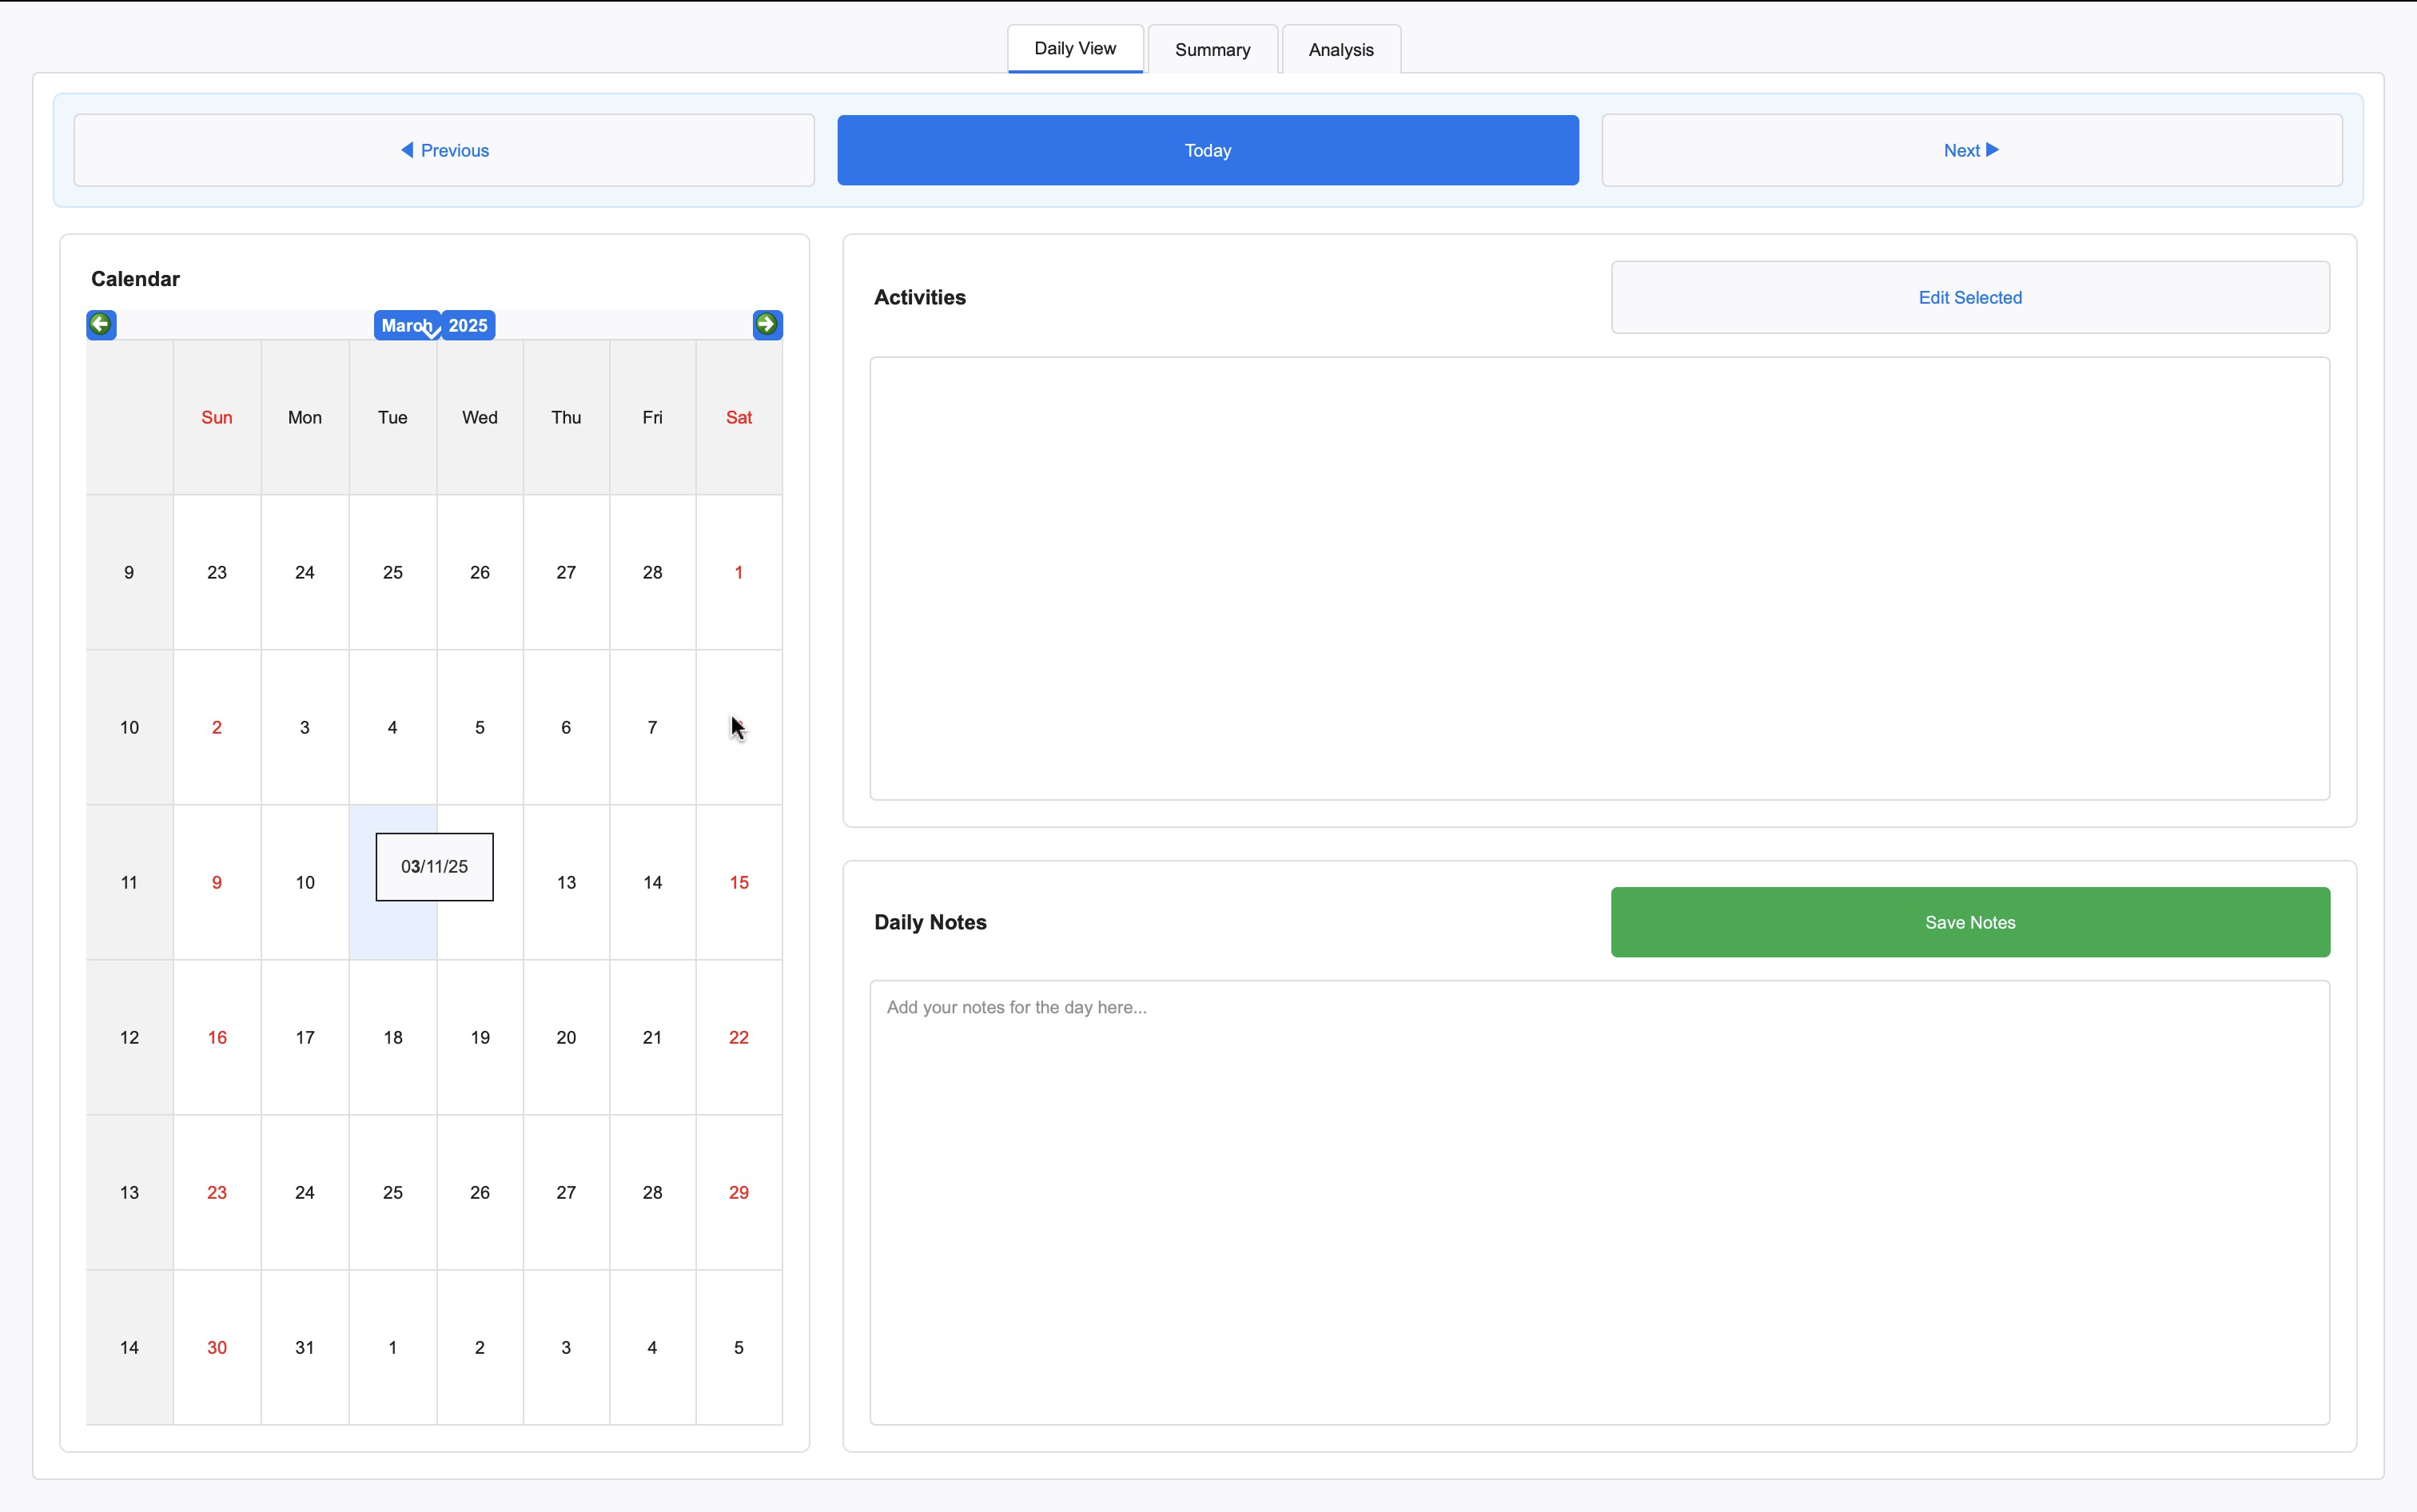
Task: Go to the Next day
Action: [1970, 150]
